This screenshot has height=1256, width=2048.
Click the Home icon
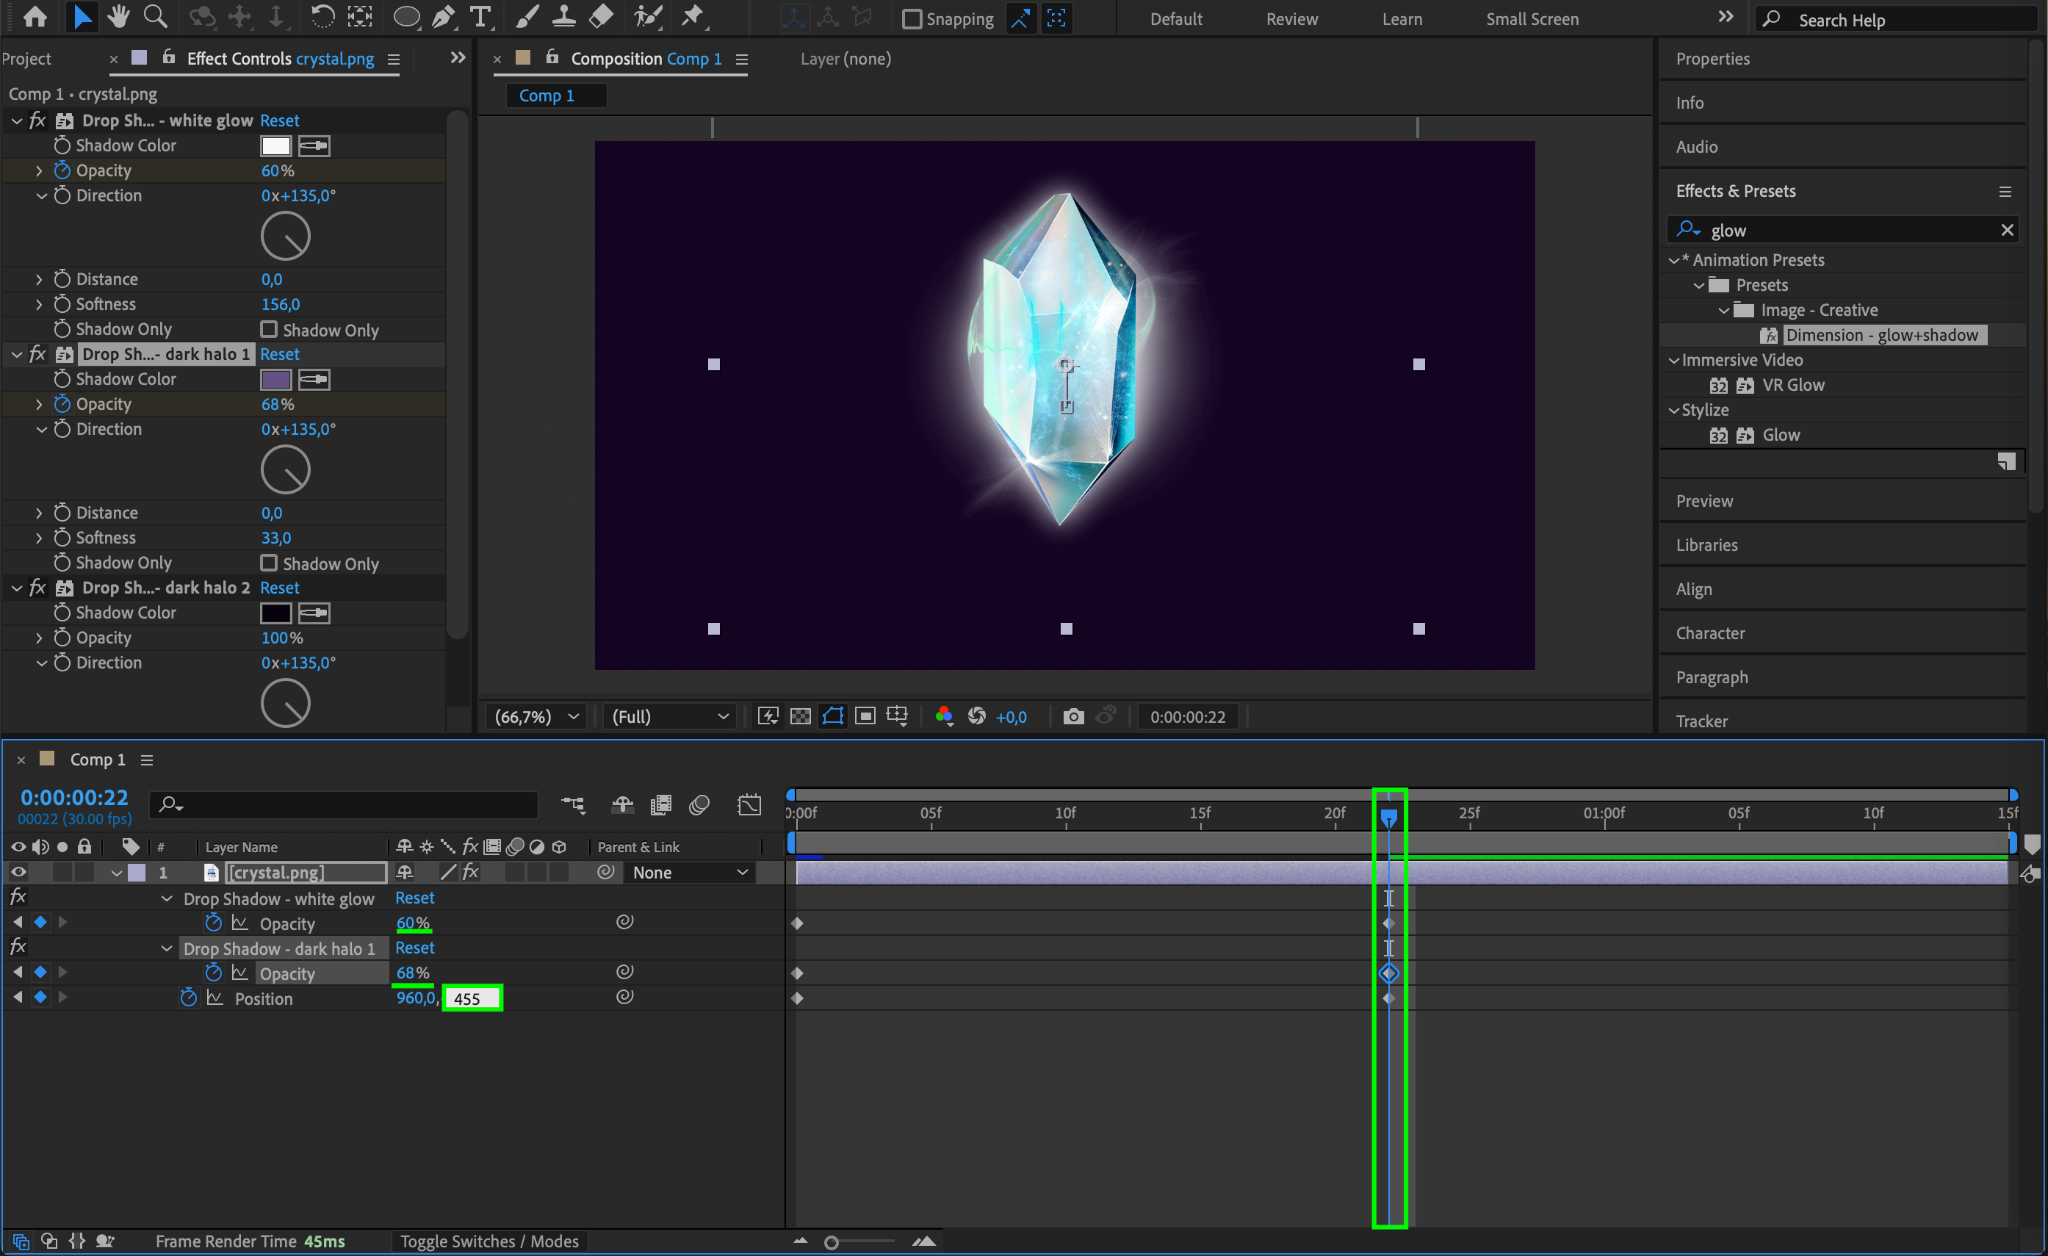click(34, 17)
